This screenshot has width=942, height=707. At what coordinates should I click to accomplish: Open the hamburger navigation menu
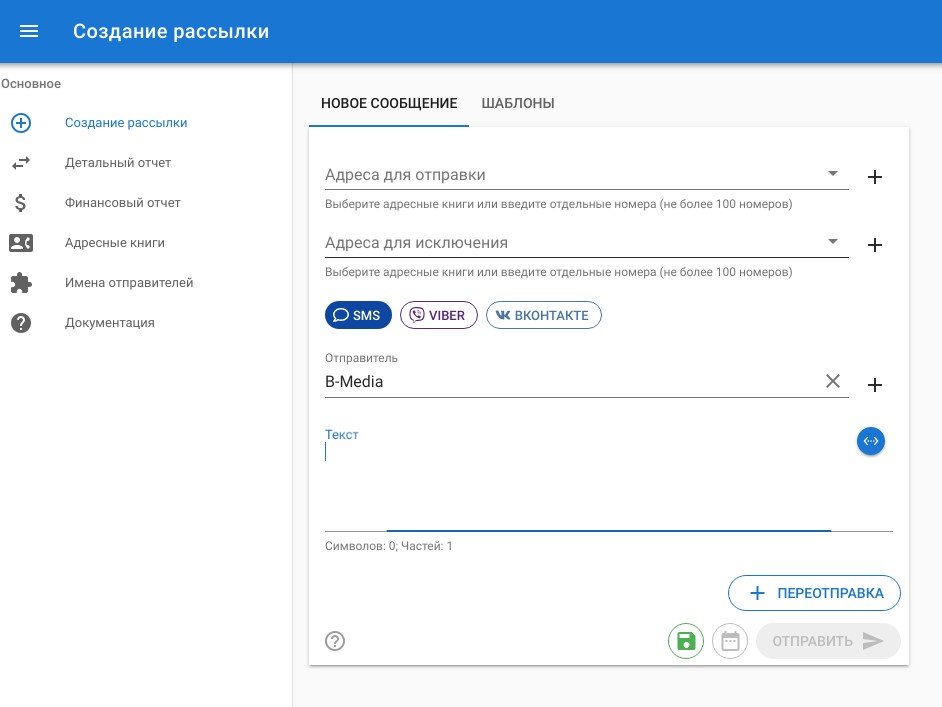click(29, 31)
